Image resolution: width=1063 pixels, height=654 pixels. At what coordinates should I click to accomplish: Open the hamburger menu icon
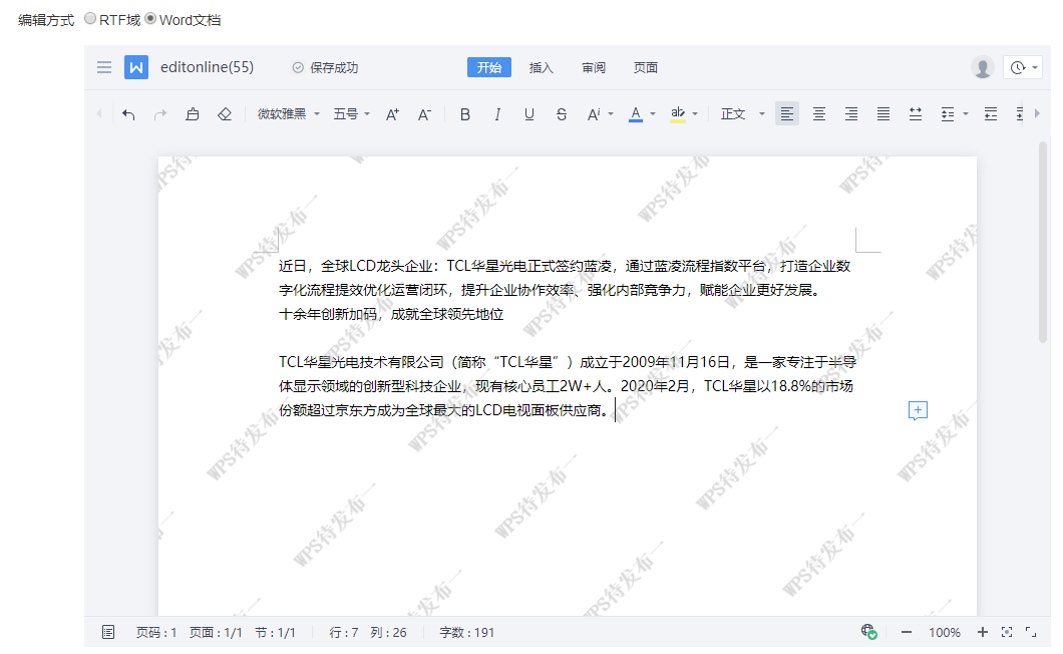[104, 67]
